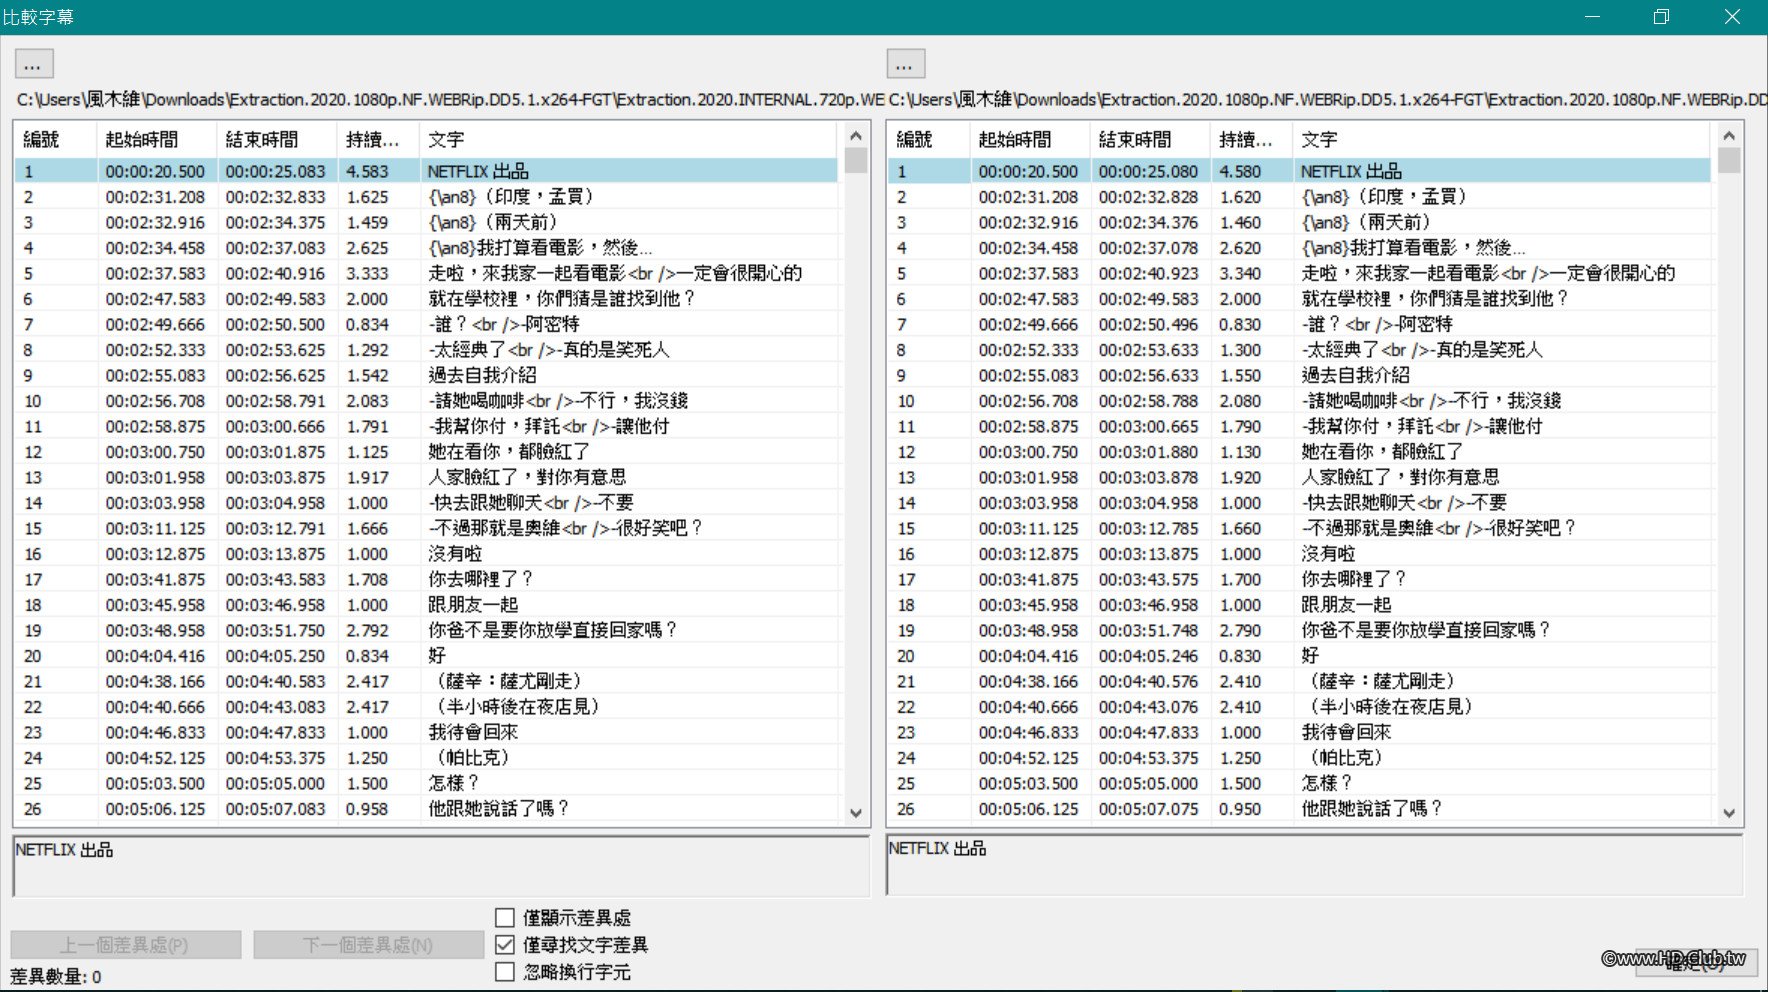Check the 僅顯示差異處 checkbox
The image size is (1768, 992).
click(505, 918)
